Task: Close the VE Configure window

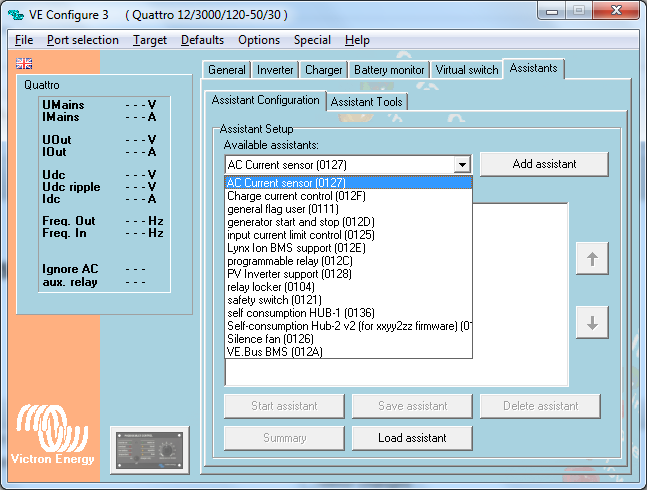Action: click(x=616, y=10)
